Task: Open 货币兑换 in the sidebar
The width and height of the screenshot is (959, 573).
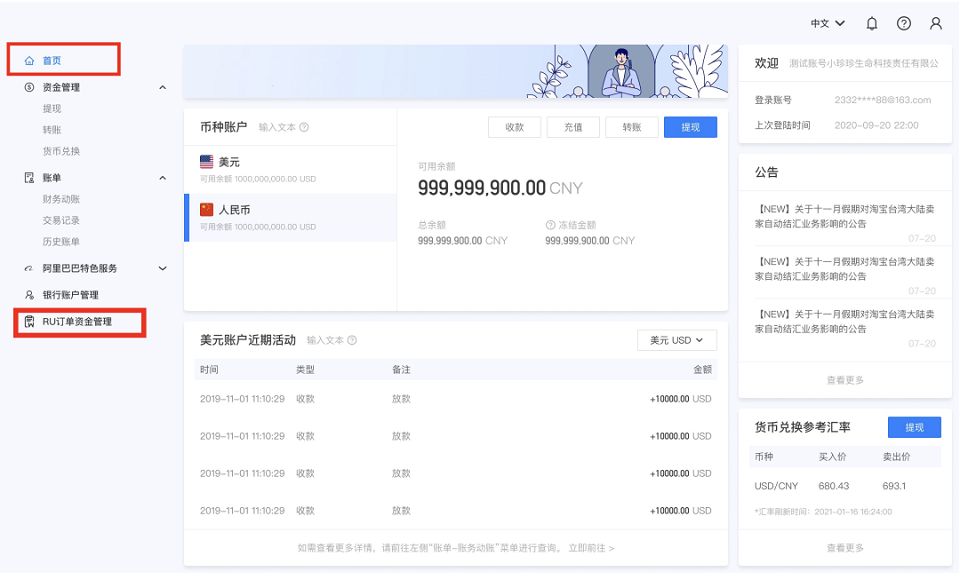Action: coord(61,151)
